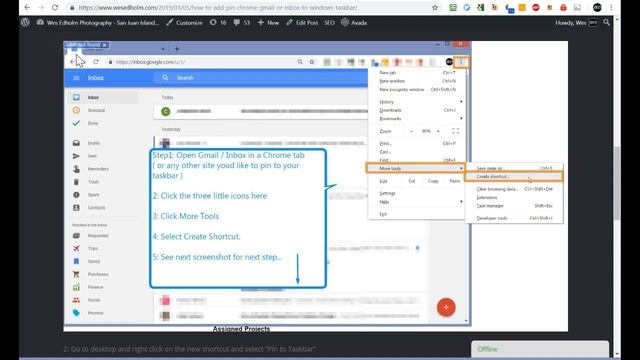The height and width of the screenshot is (360, 640).
Task: Open the SEO admin bar menu
Action: (x=329, y=23)
